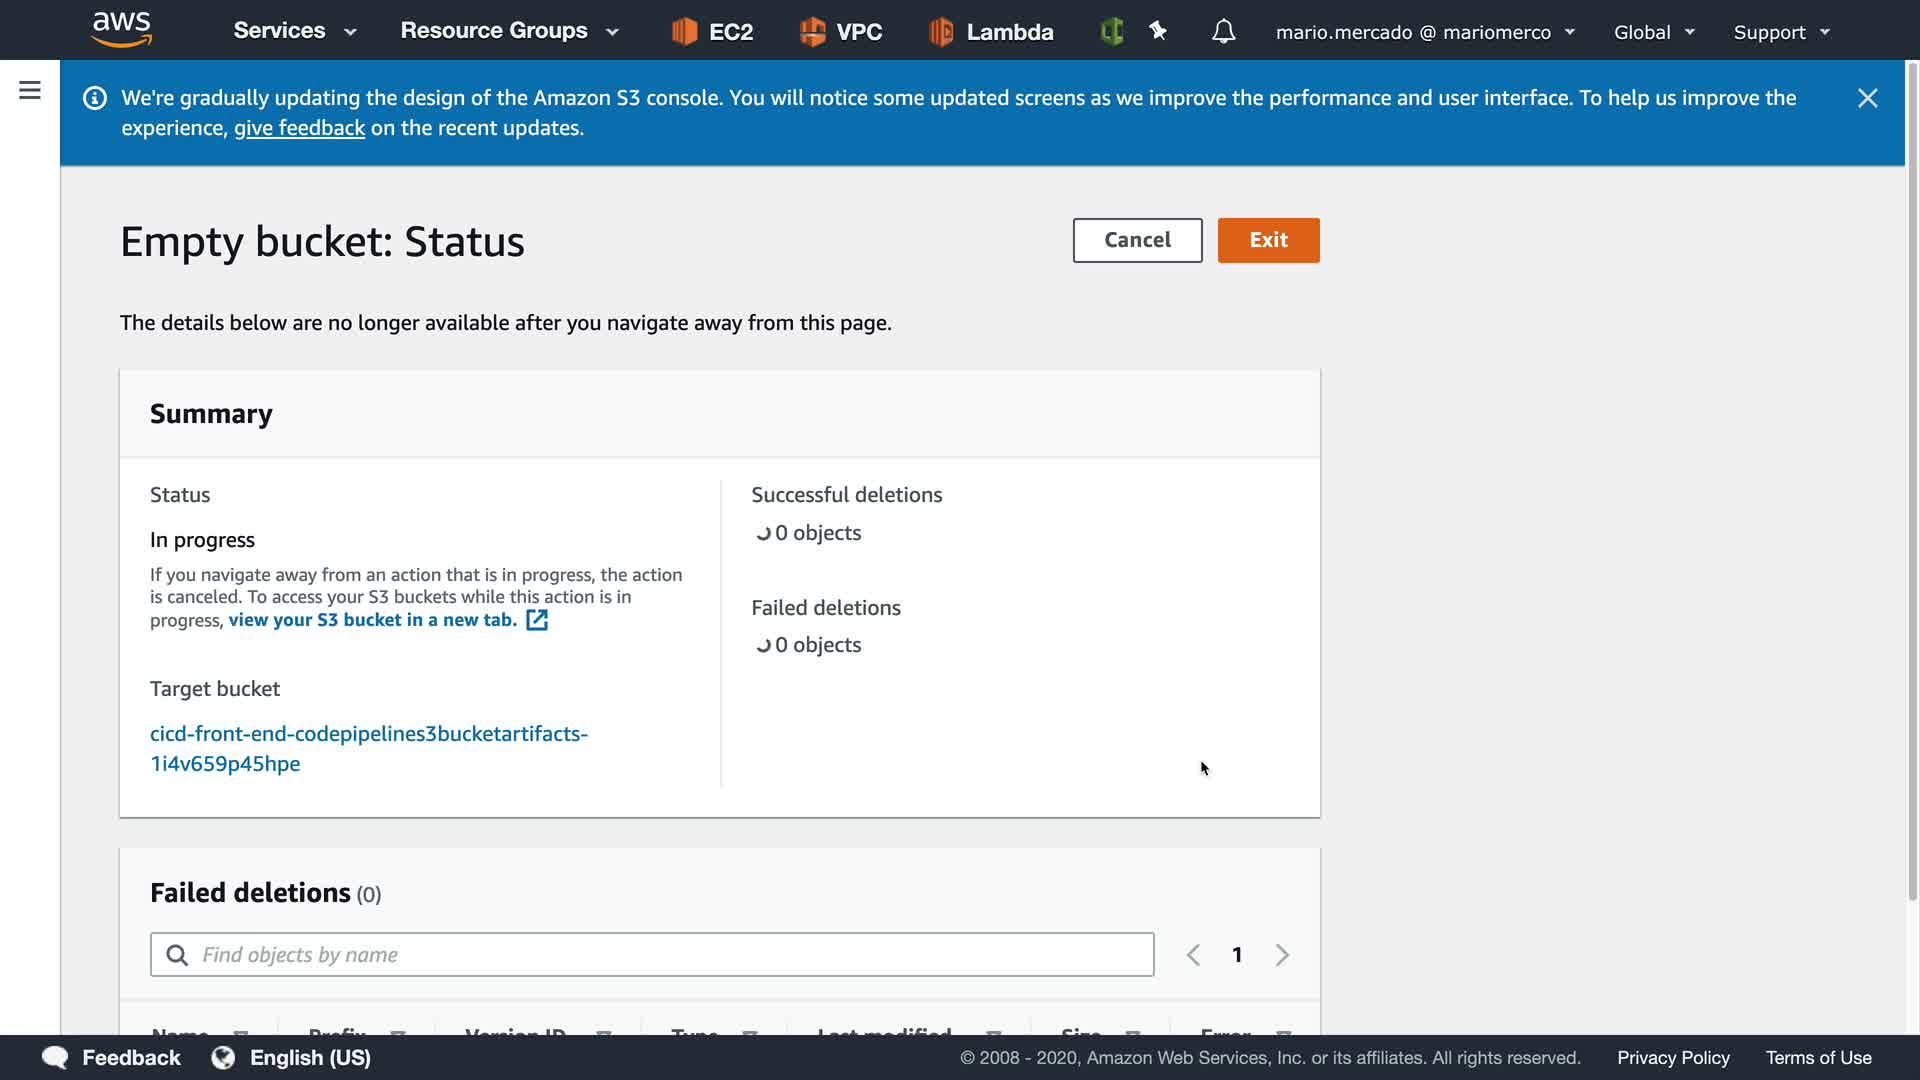Open the Support menu
Viewport: 1920px width, 1080px height.
click(x=1781, y=32)
